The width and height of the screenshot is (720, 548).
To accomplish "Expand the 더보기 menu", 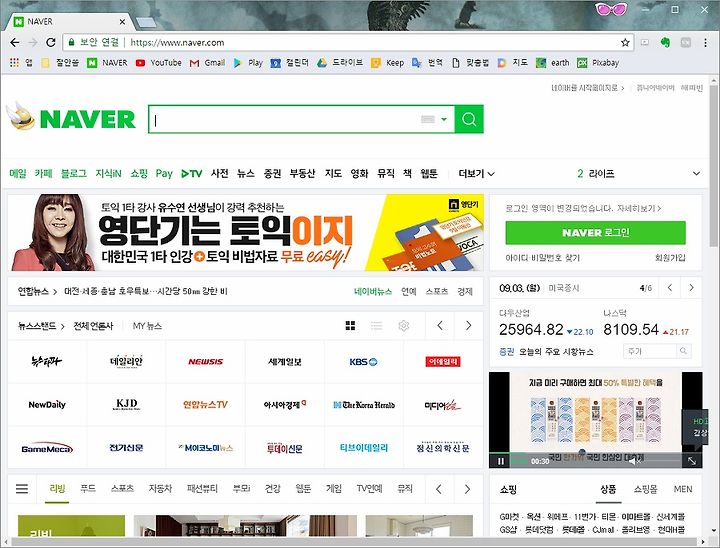I will click(477, 174).
